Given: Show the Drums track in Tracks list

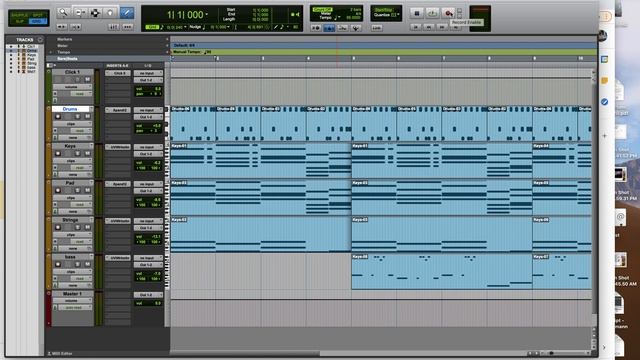Looking at the screenshot, I should pyautogui.click(x=11, y=50).
